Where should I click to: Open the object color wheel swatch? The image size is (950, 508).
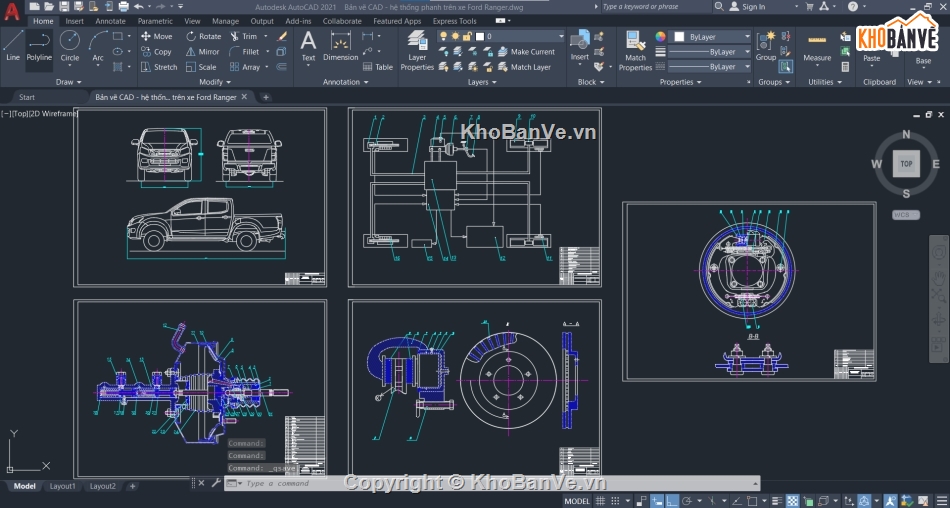pyautogui.click(x=660, y=36)
